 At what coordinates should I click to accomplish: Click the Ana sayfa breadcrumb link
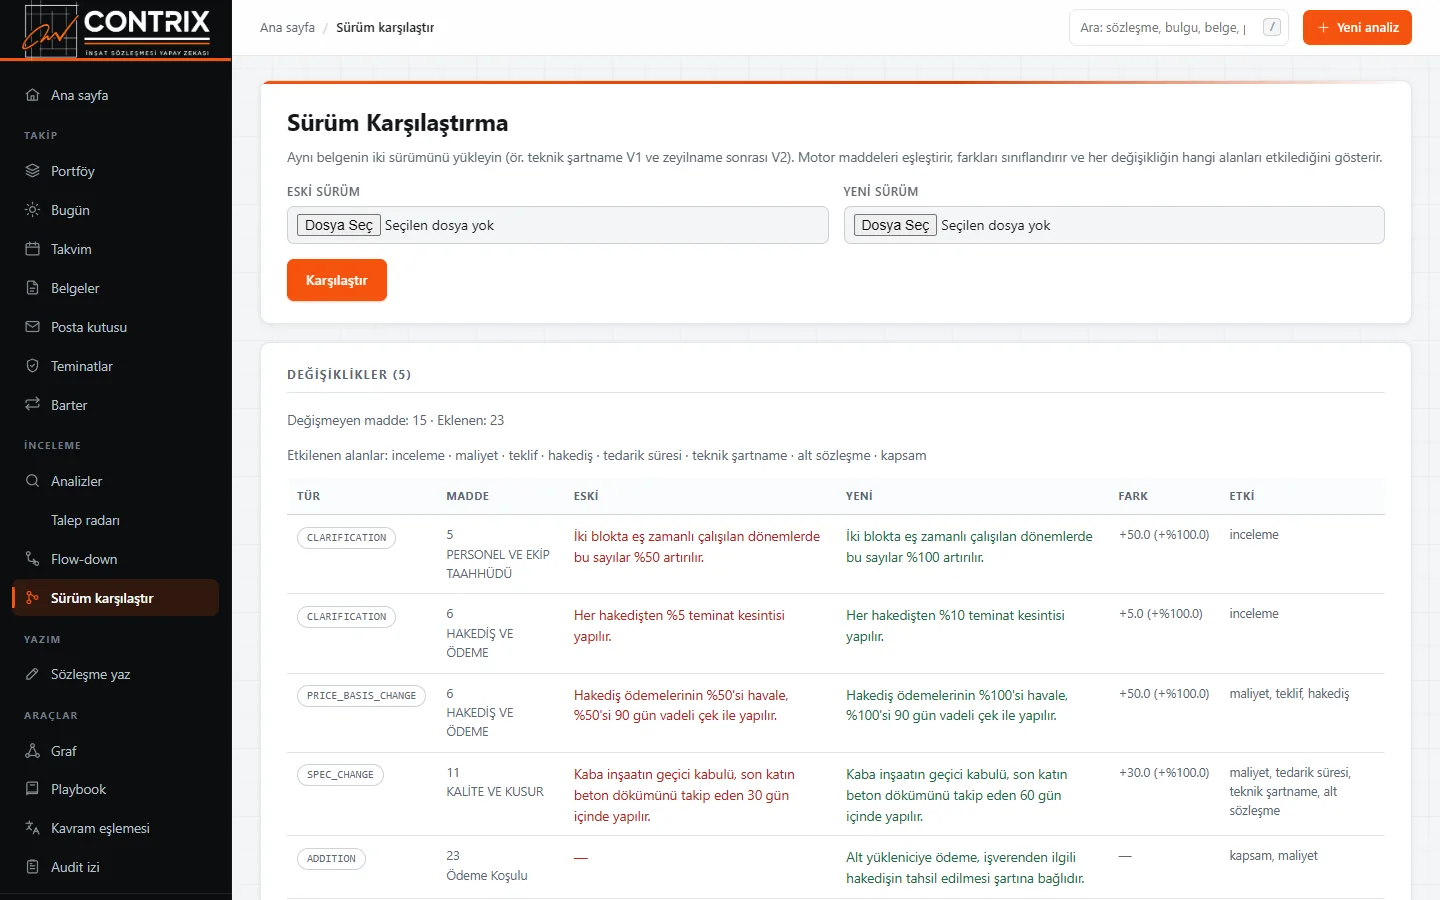pyautogui.click(x=287, y=28)
